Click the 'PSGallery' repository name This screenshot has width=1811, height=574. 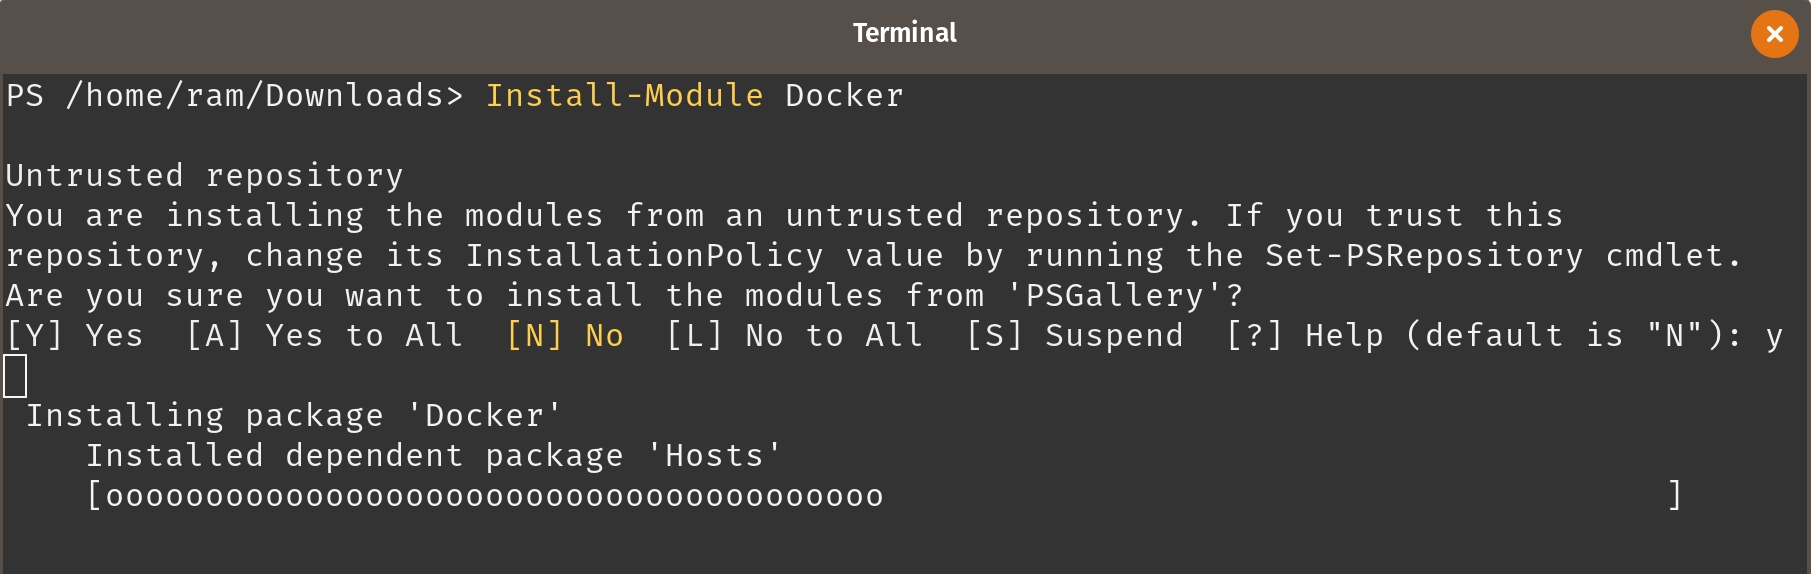pyautogui.click(x=1115, y=296)
